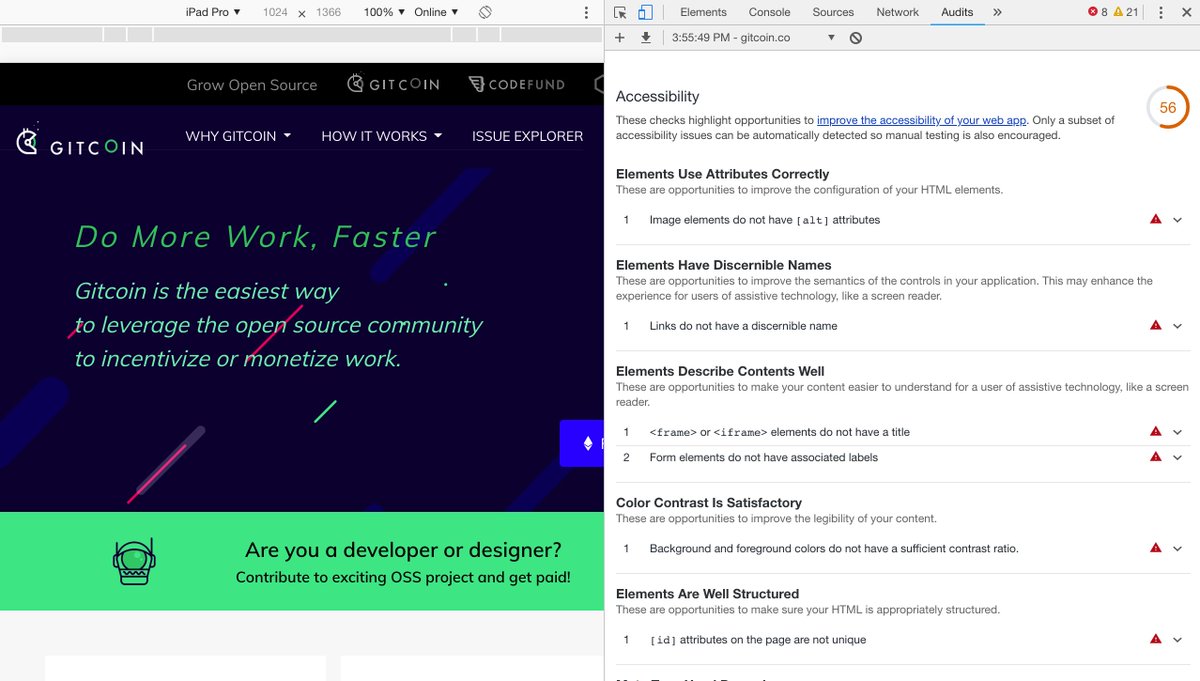This screenshot has height=681, width=1200.
Task: Click the Gitcoin logo in top bar
Action: coord(393,84)
